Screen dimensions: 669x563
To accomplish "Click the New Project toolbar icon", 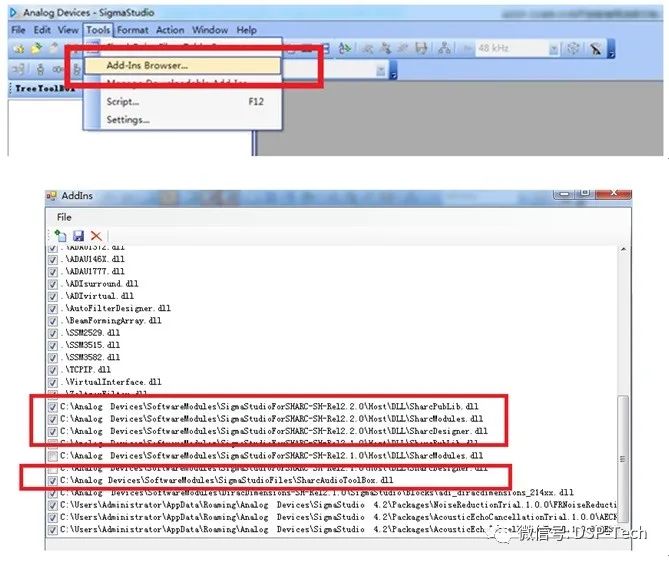I will (18, 49).
